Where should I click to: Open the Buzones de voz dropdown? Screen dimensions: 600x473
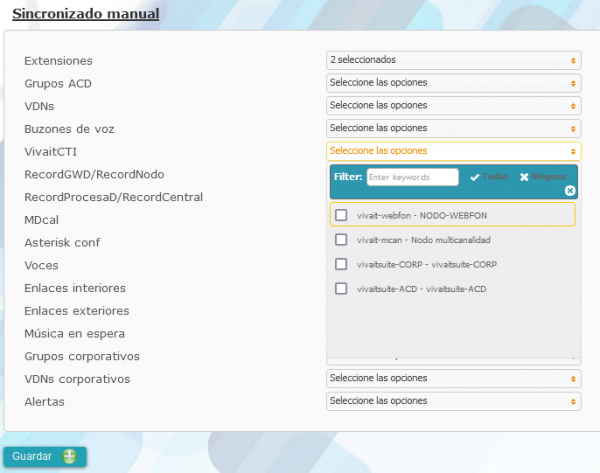tap(453, 128)
